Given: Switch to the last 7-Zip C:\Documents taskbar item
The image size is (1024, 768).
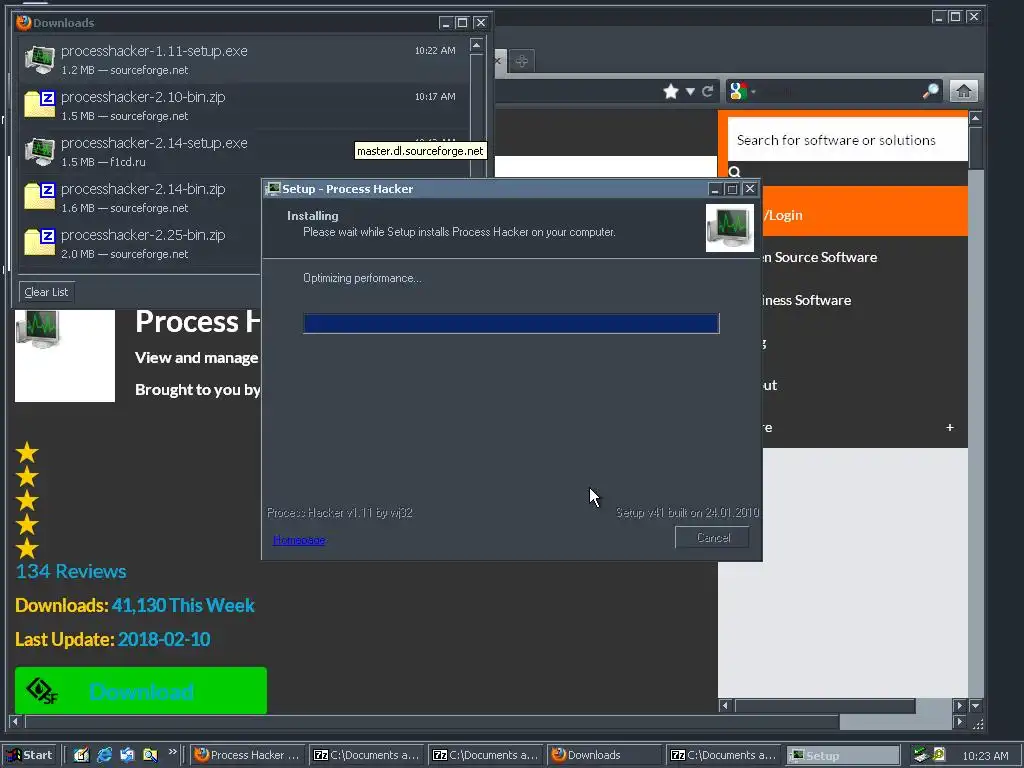Looking at the screenshot, I should pyautogui.click(x=724, y=755).
